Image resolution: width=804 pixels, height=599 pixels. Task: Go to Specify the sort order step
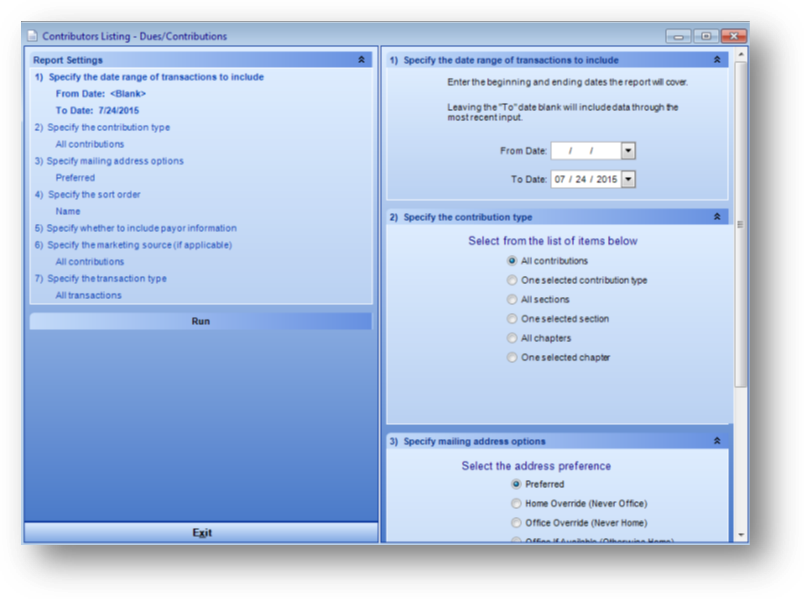click(x=100, y=194)
